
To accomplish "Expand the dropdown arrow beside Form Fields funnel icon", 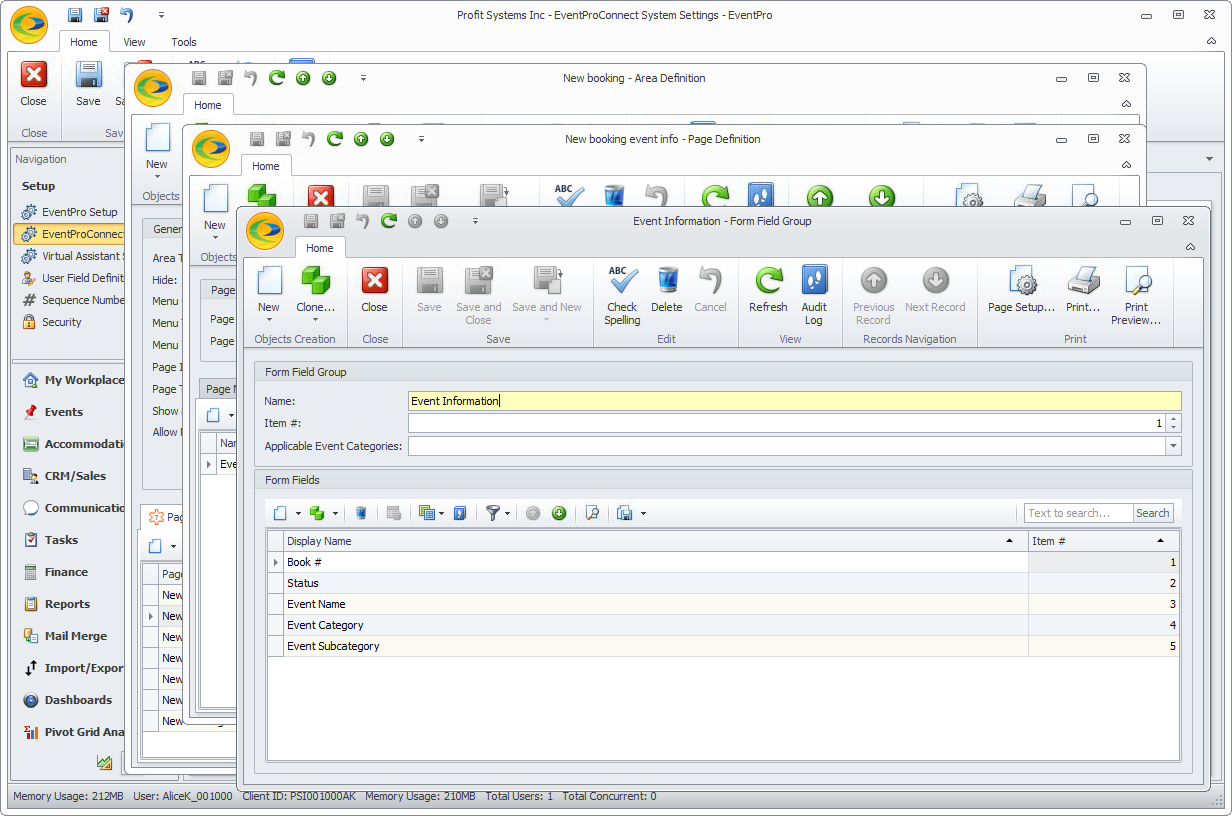I will point(508,514).
